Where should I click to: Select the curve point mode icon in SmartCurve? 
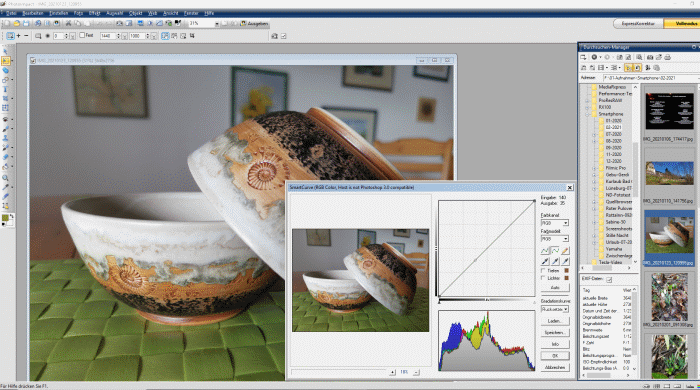click(x=545, y=250)
